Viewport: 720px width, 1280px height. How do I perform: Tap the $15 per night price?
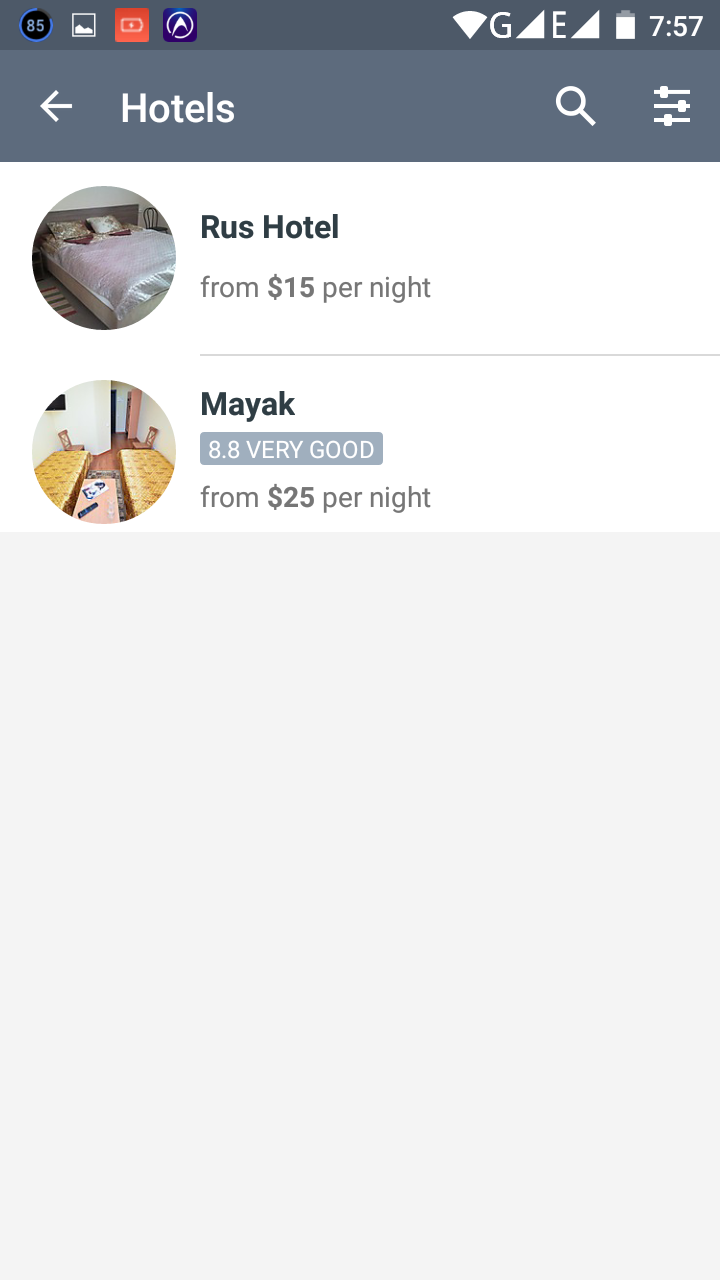click(315, 288)
